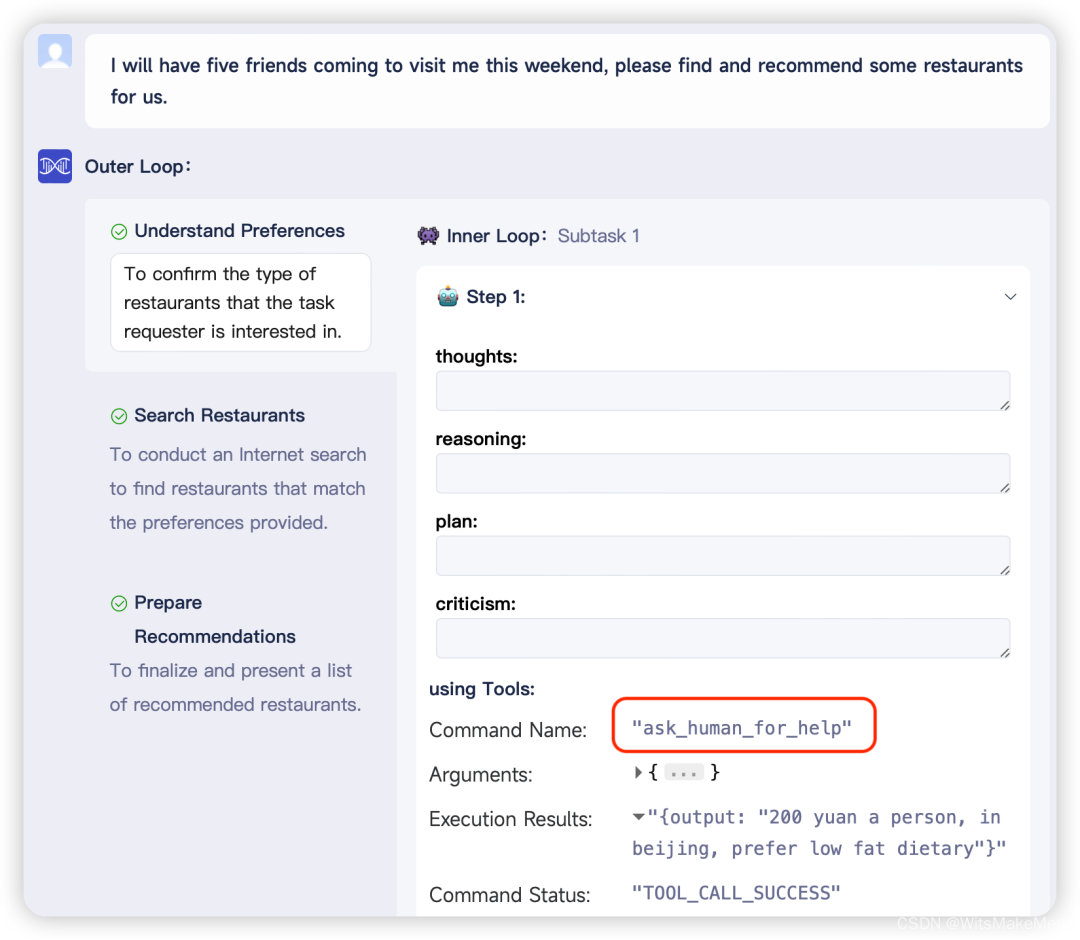Click the Step 1 robot icon
The image size is (1080, 940).
448,297
